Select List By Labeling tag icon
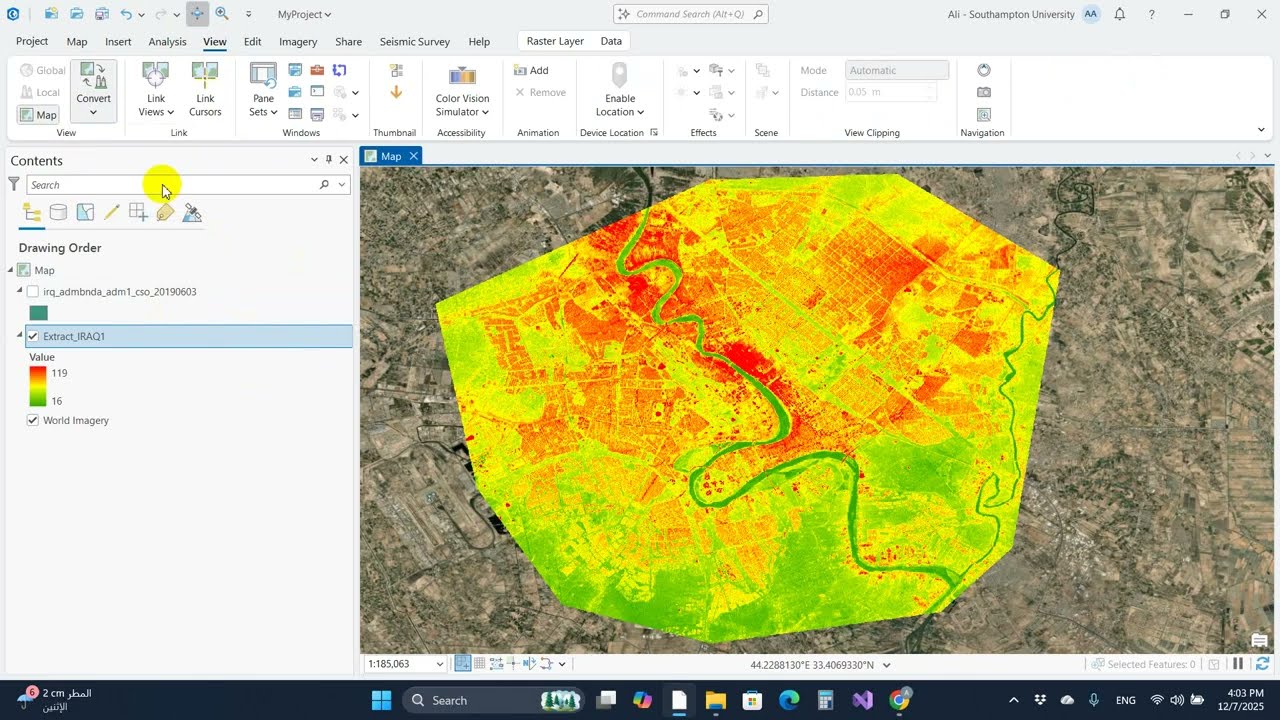Image resolution: width=1280 pixels, height=720 pixels. coord(165,212)
